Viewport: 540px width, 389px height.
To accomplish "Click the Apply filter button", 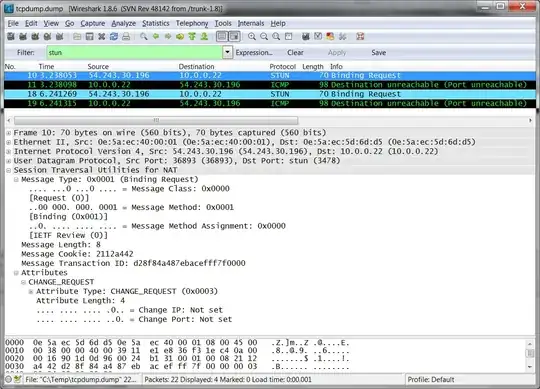I will (337, 53).
